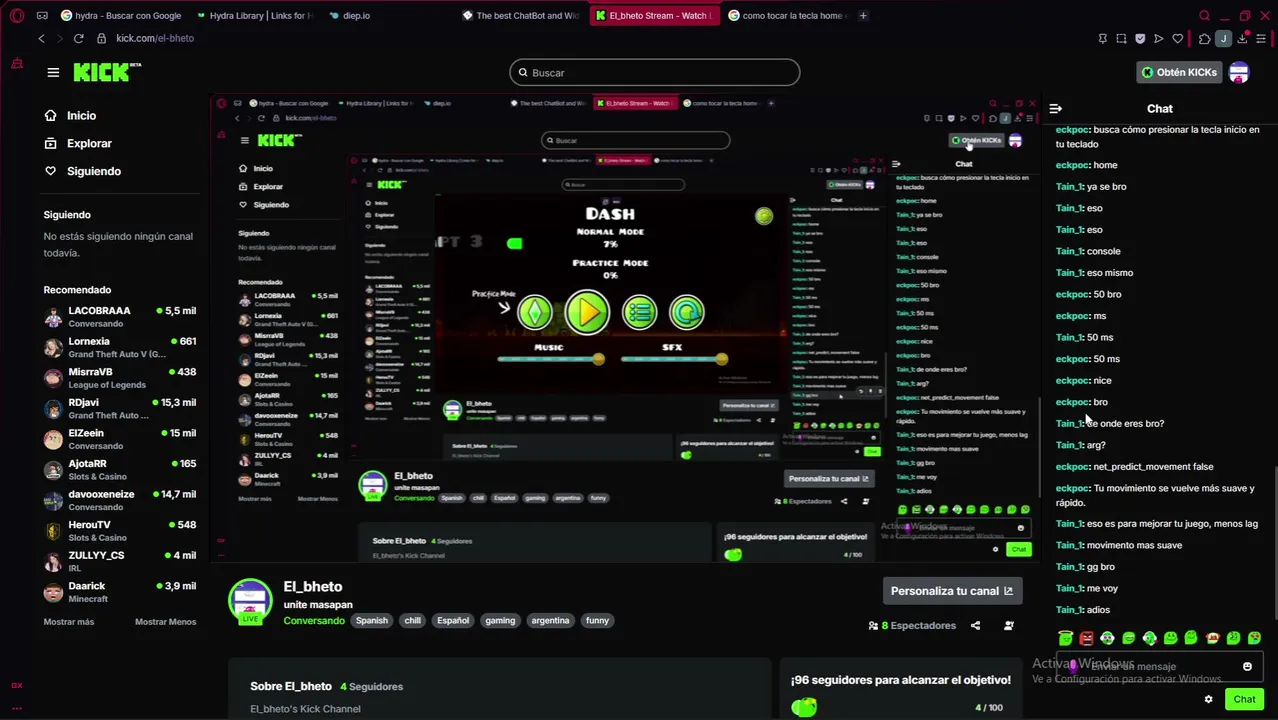The image size is (1278, 720).
Task: Open MisrraVB League of Legends channel
Action: click(120, 378)
